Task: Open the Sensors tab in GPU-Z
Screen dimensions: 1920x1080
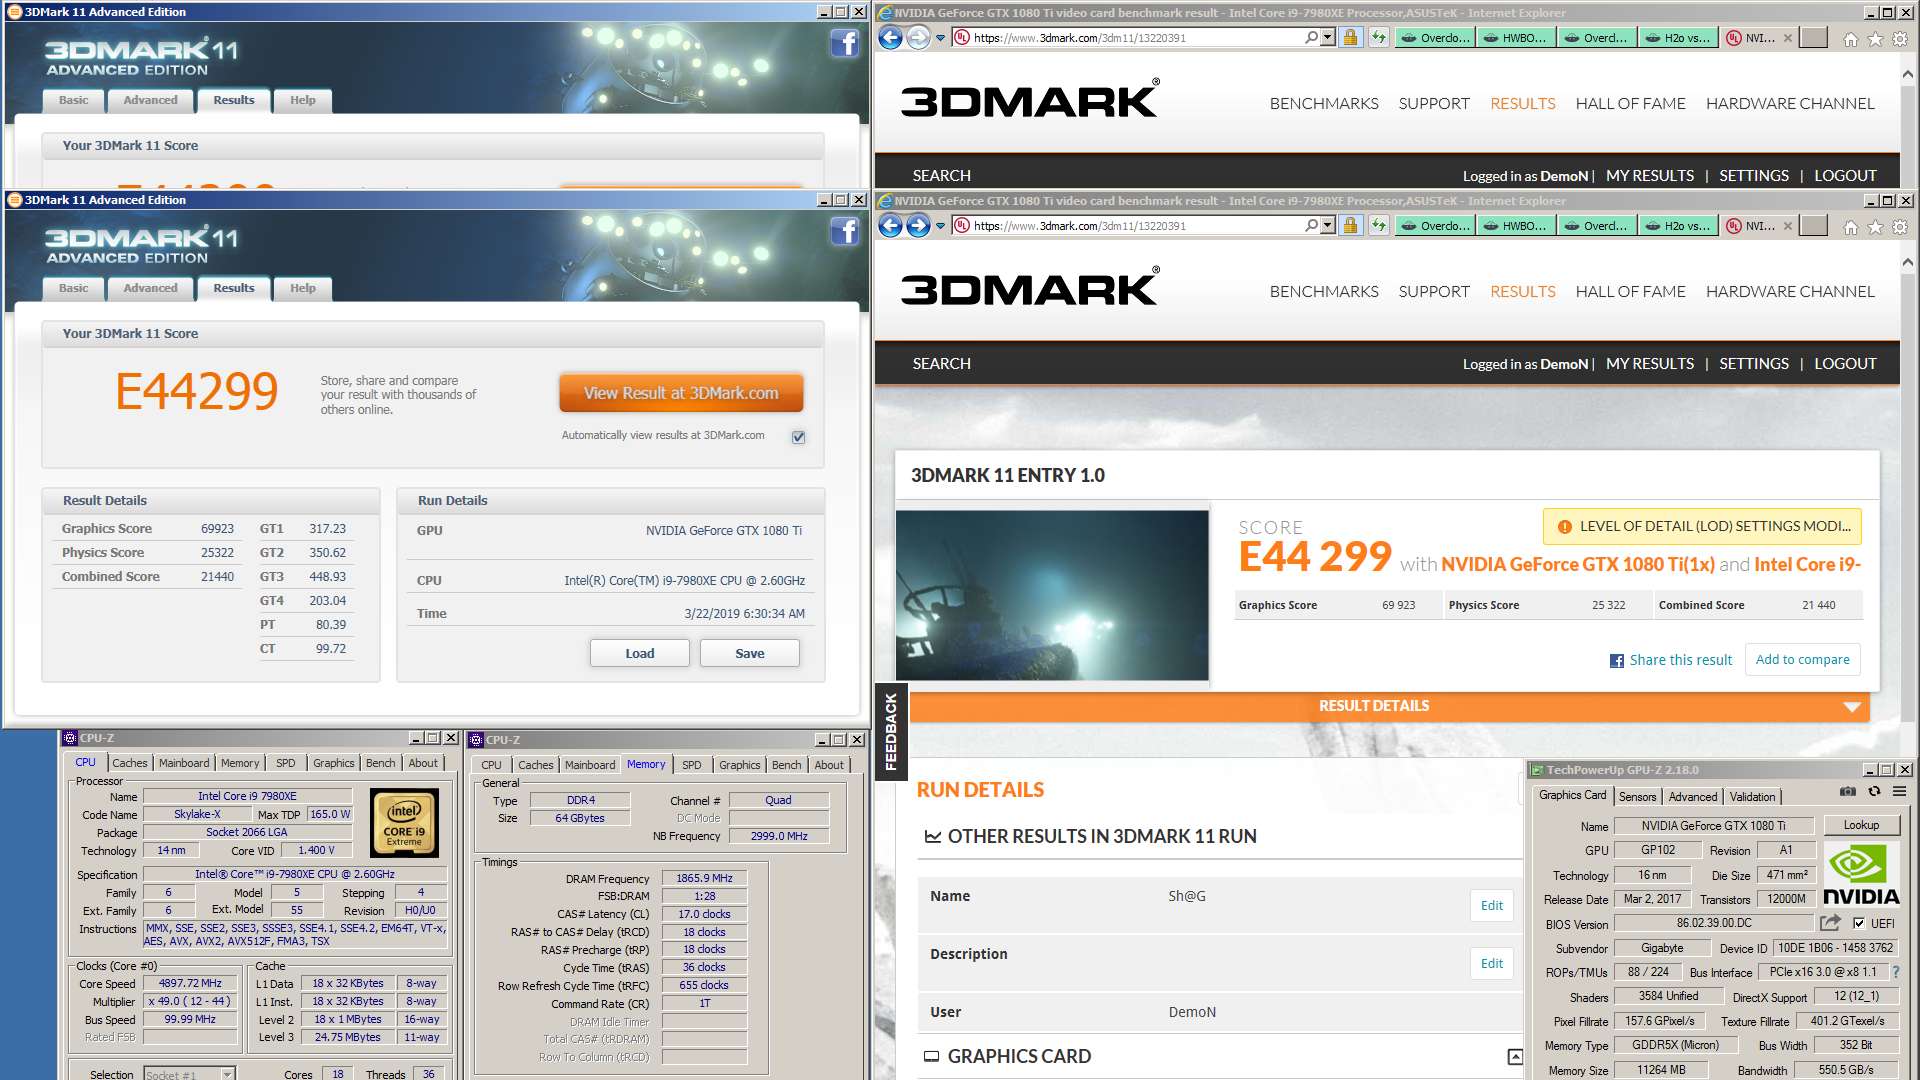Action: [1637, 797]
